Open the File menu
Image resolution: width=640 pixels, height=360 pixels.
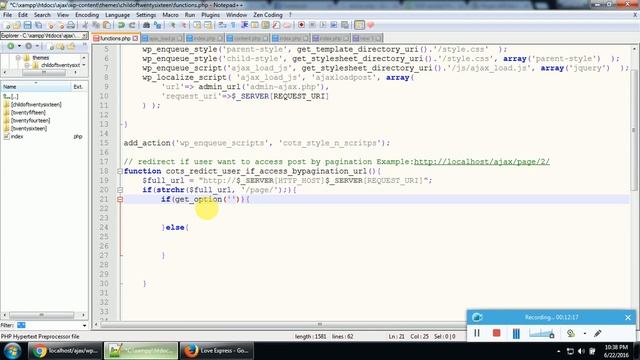[x=7, y=15]
